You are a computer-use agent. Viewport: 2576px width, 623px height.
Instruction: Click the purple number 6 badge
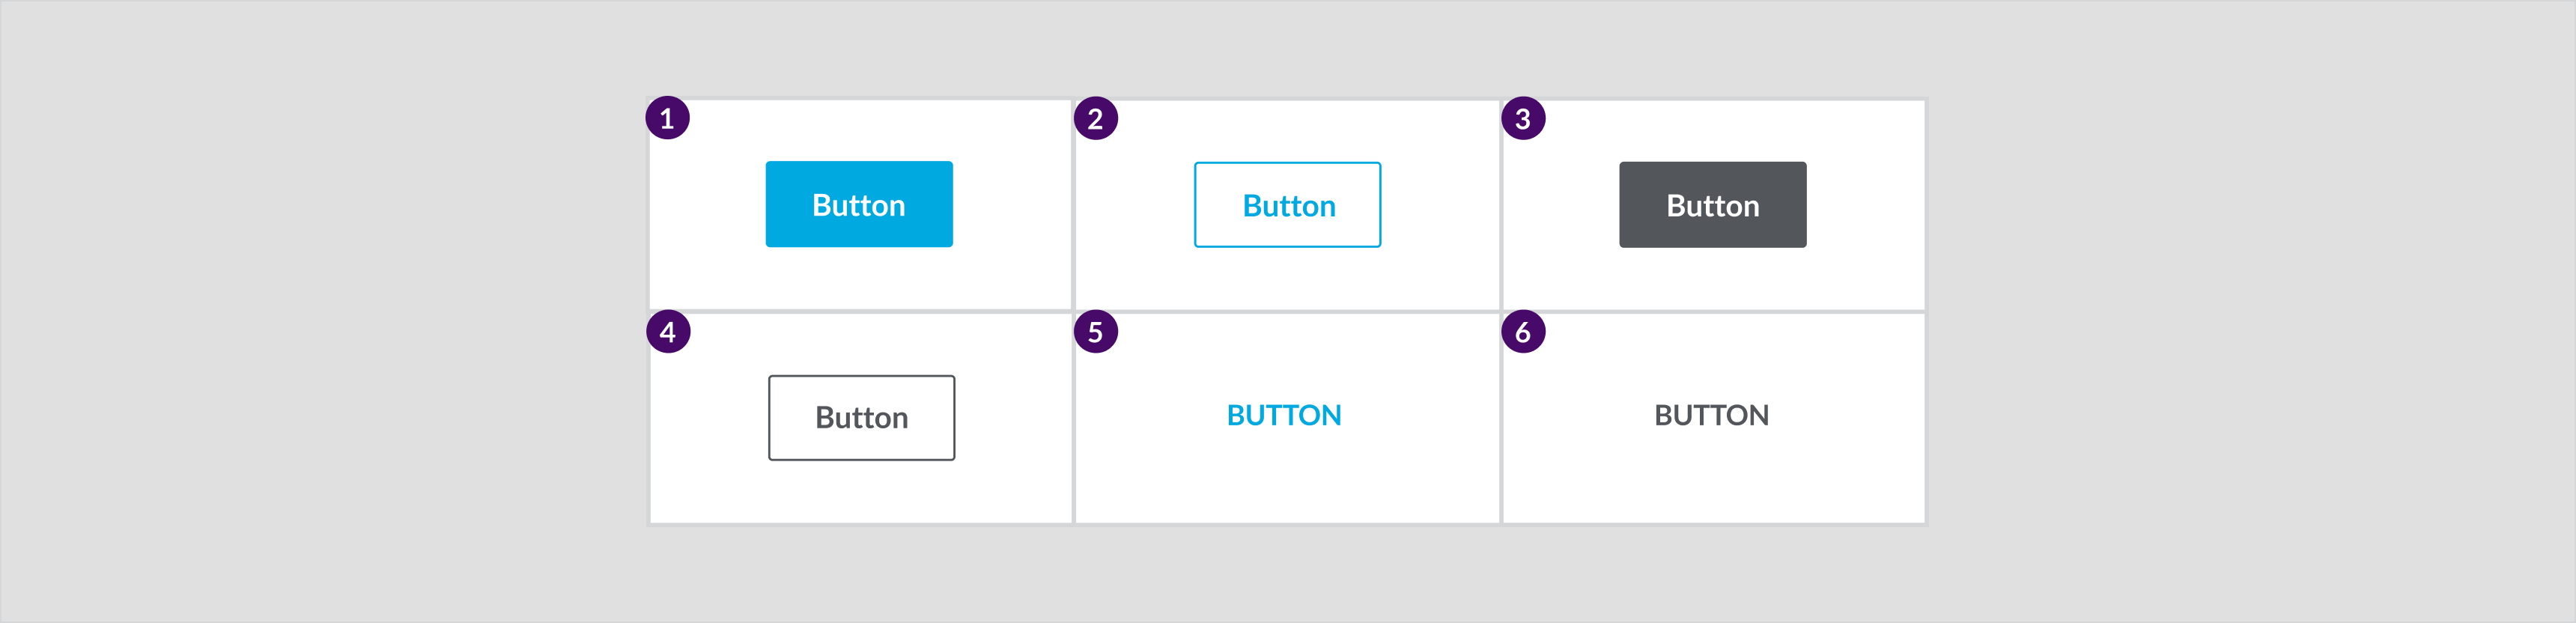tap(1523, 332)
